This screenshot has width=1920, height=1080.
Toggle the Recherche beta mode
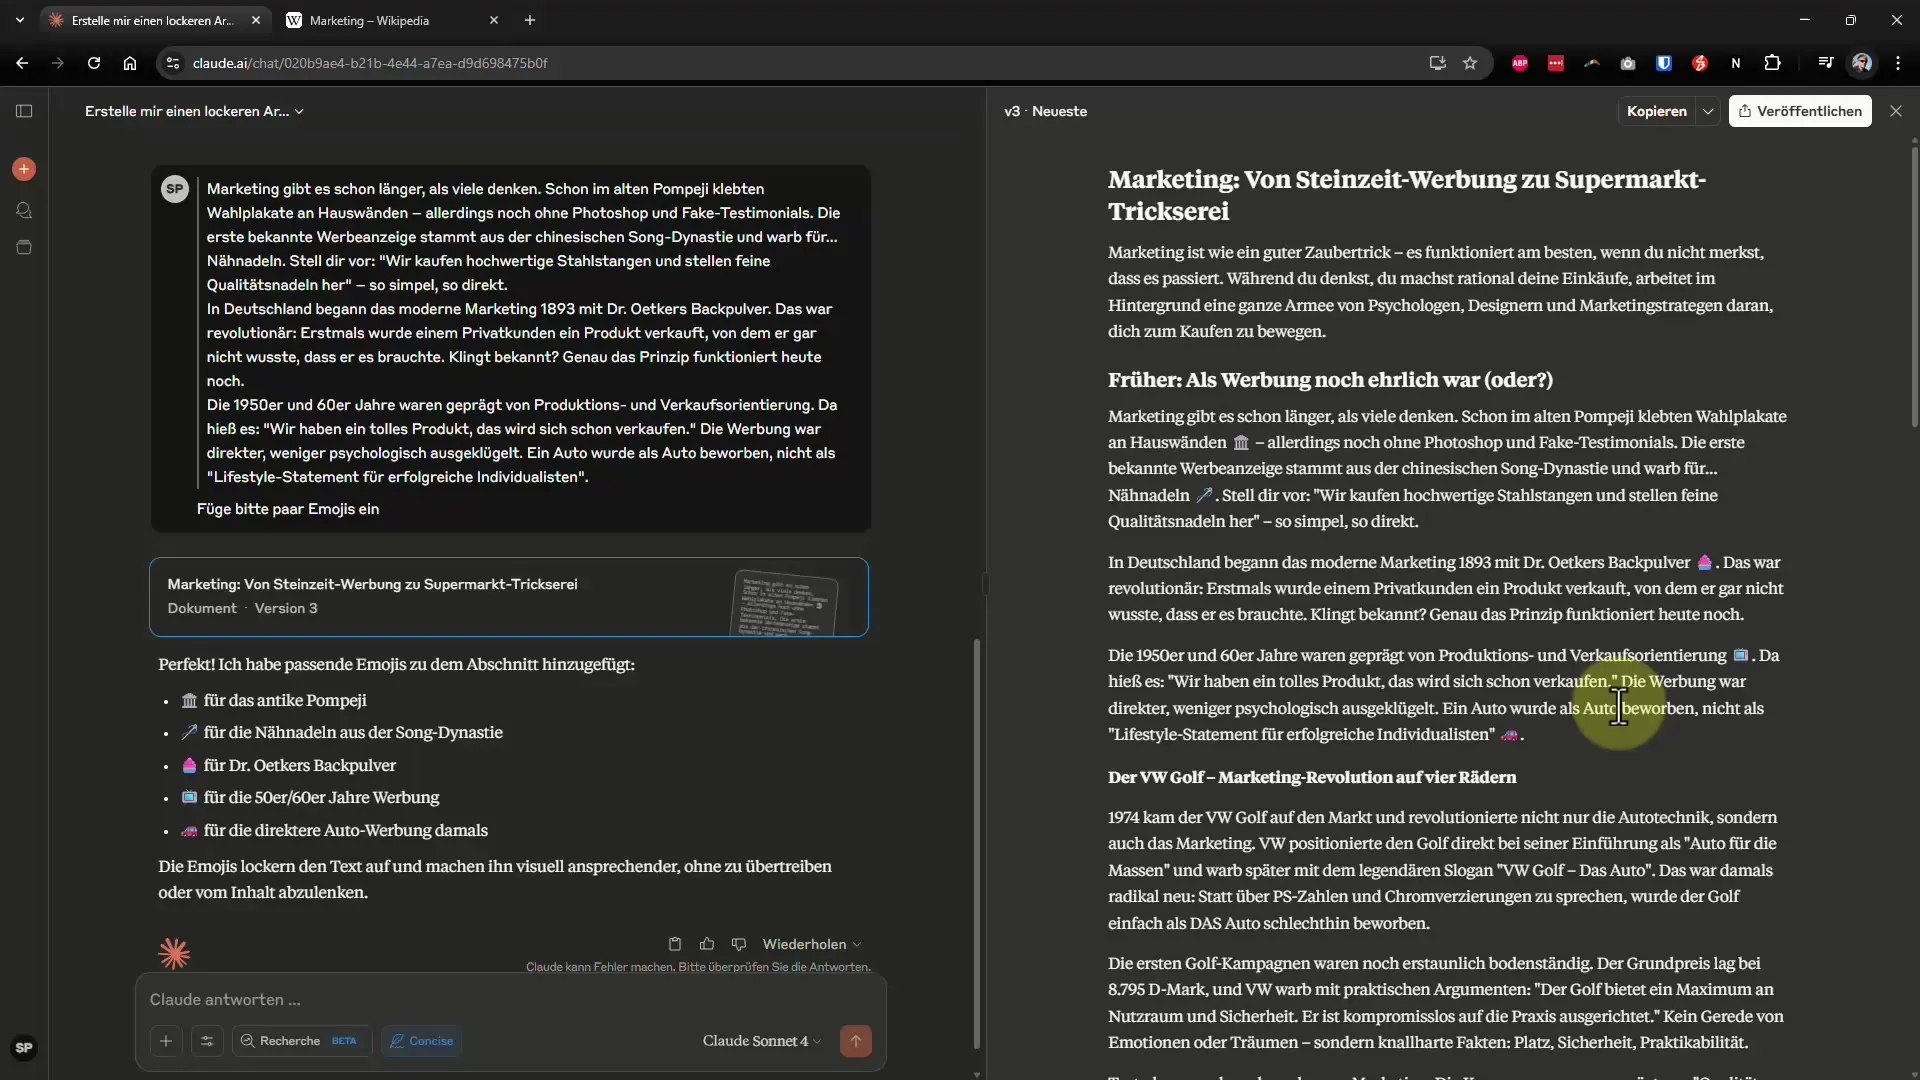pos(302,1041)
